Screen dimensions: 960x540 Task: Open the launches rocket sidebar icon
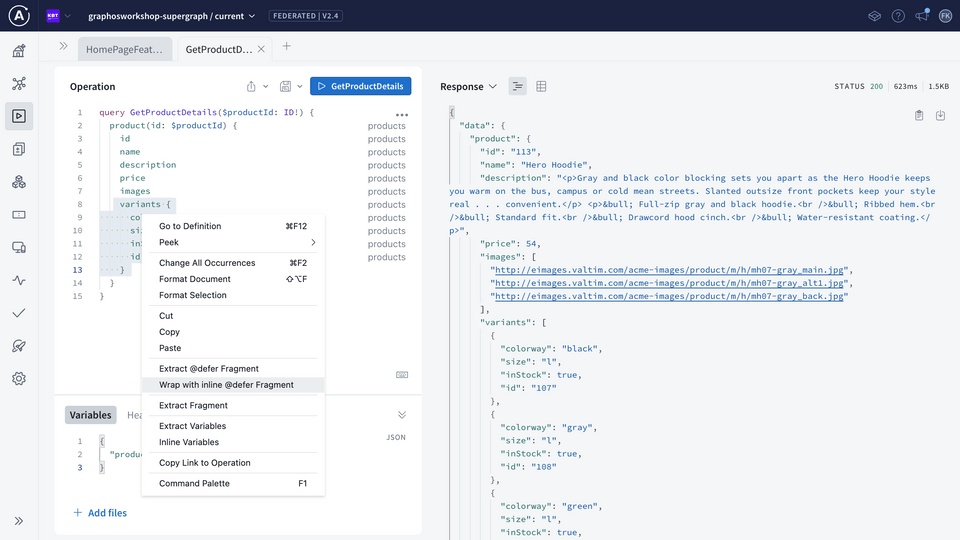point(19,346)
